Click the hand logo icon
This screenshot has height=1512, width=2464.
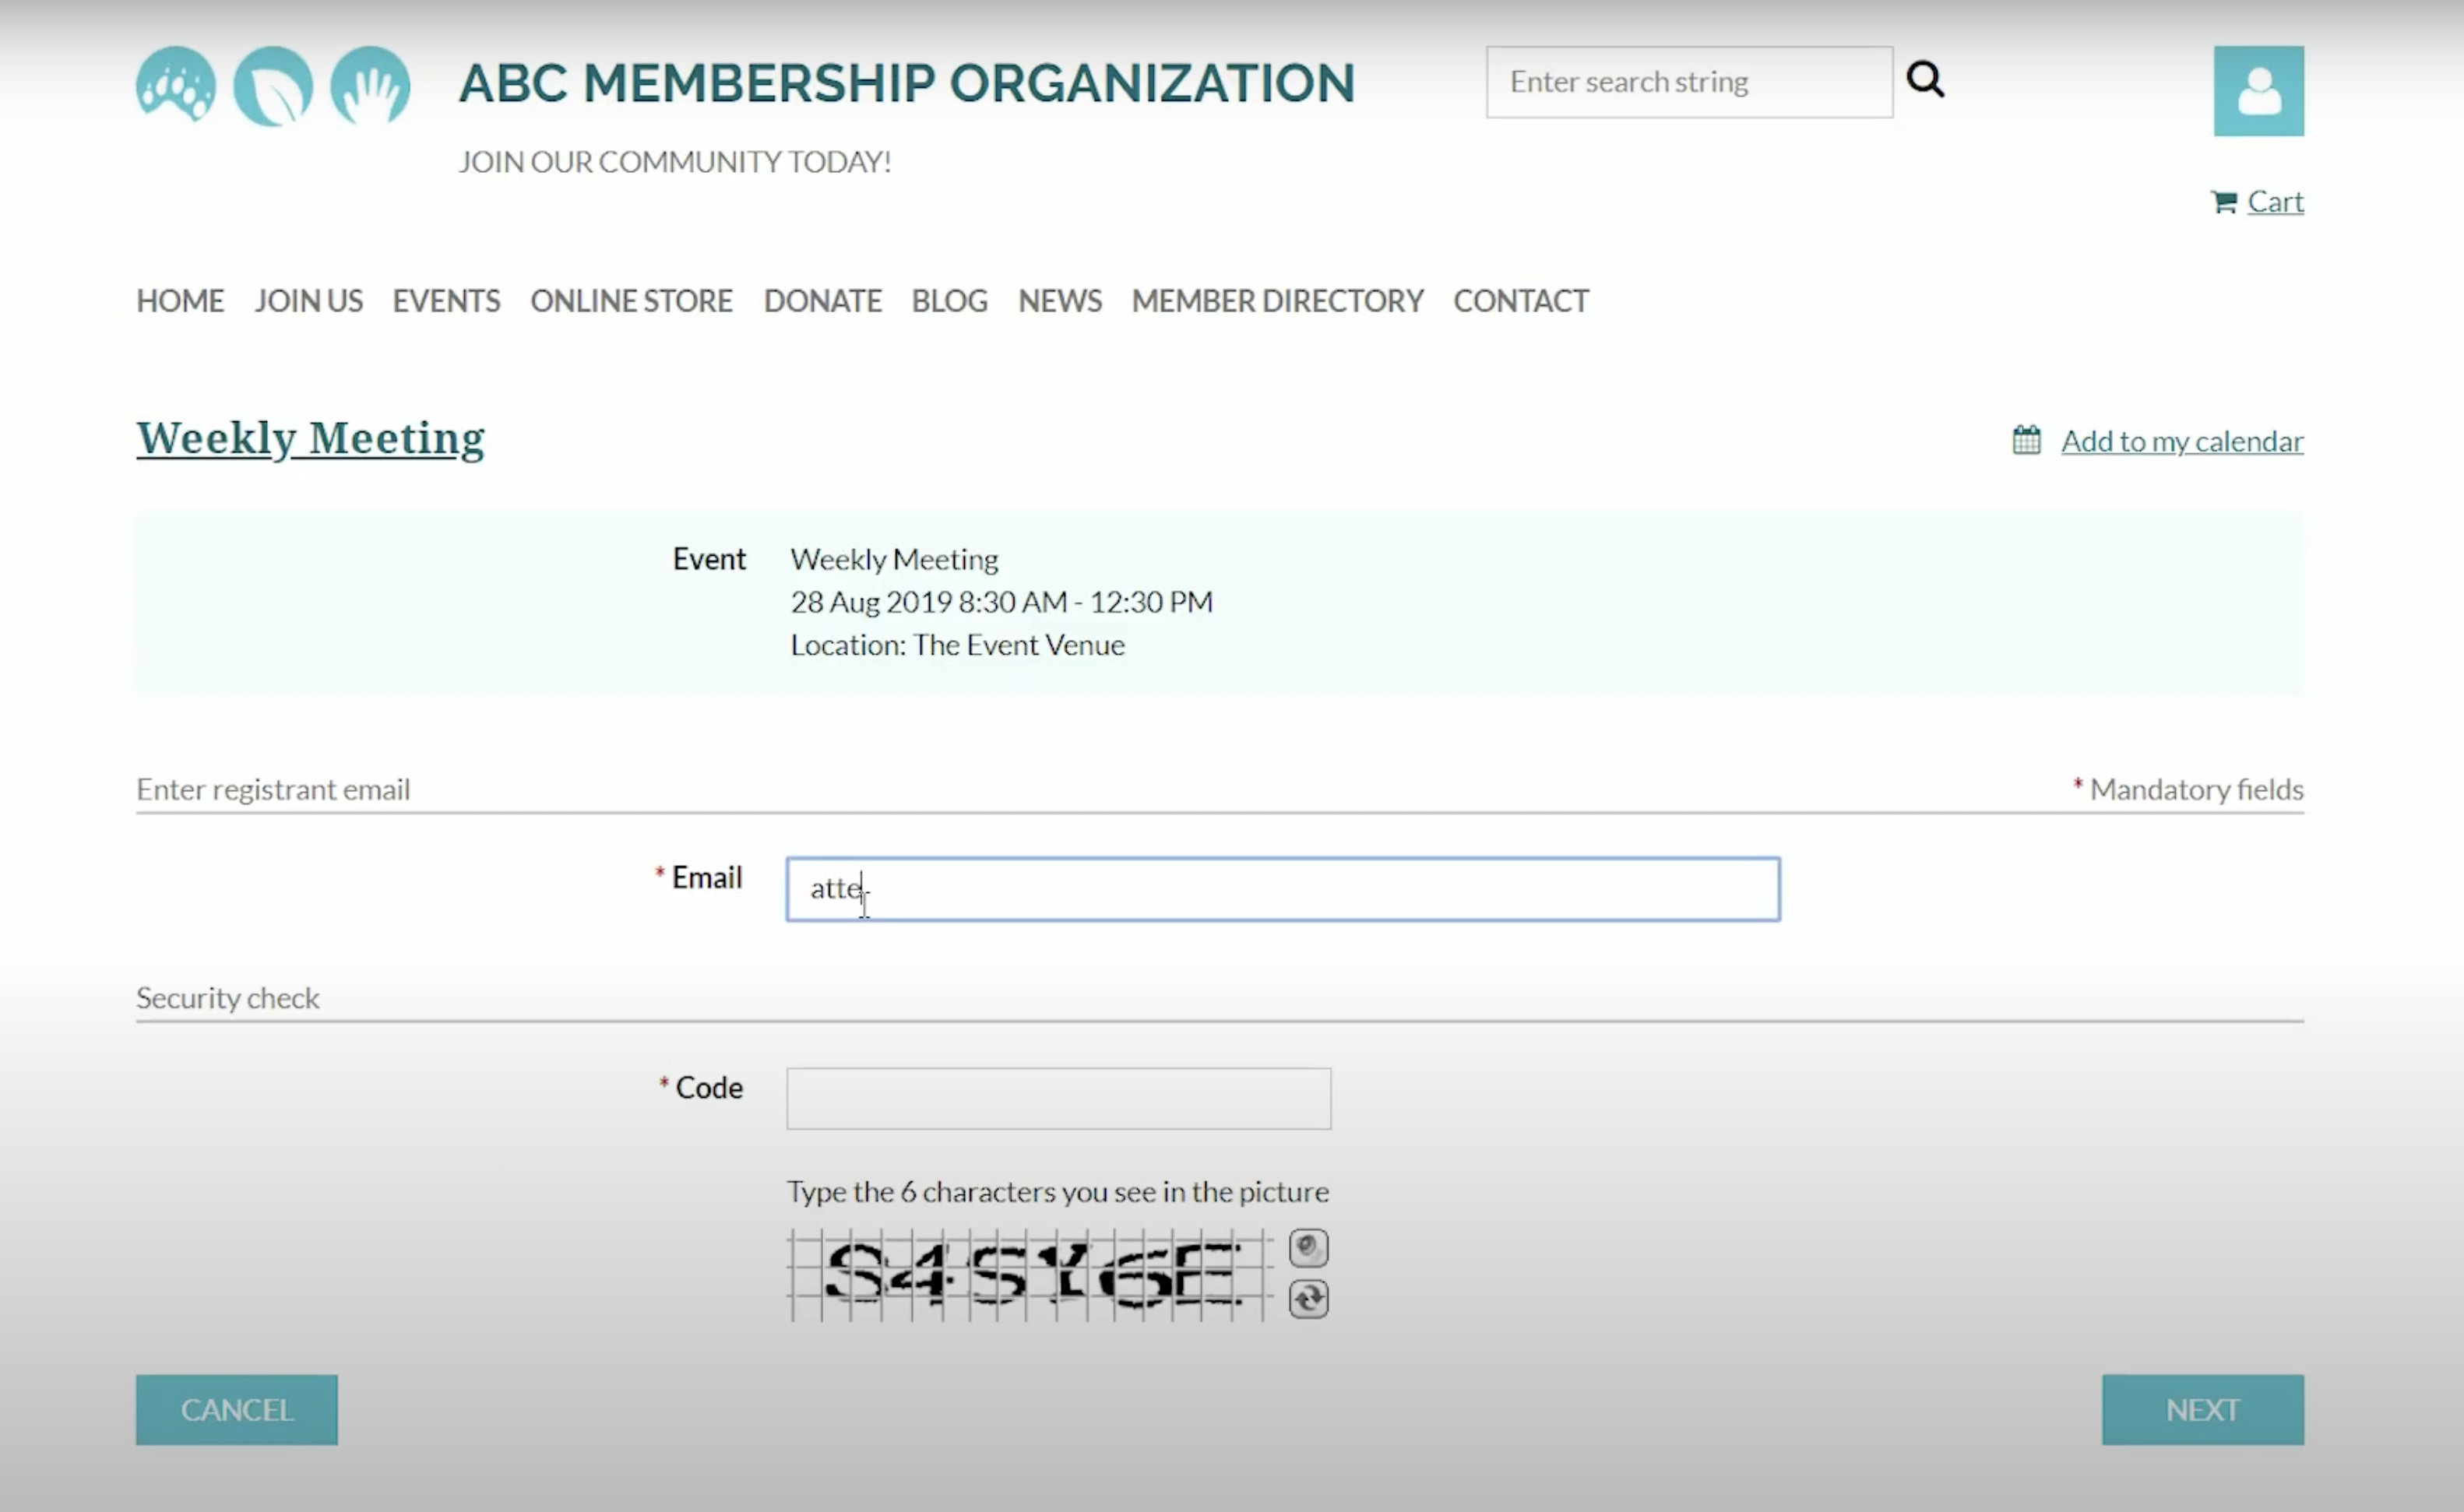[370, 86]
